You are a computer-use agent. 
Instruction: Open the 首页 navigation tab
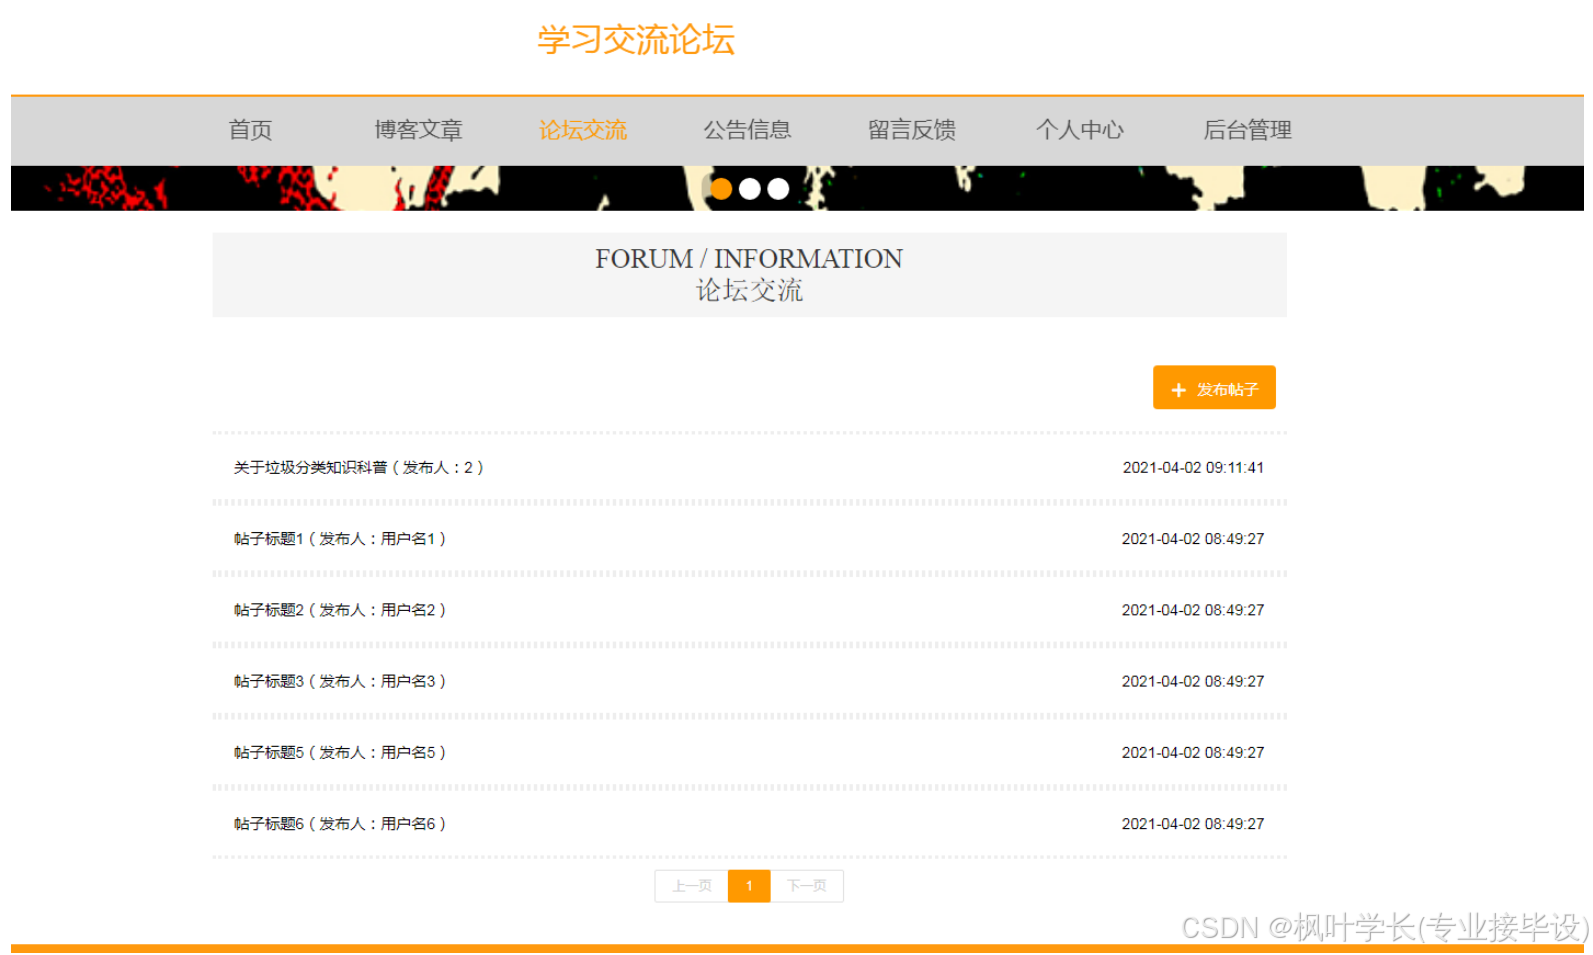(250, 130)
